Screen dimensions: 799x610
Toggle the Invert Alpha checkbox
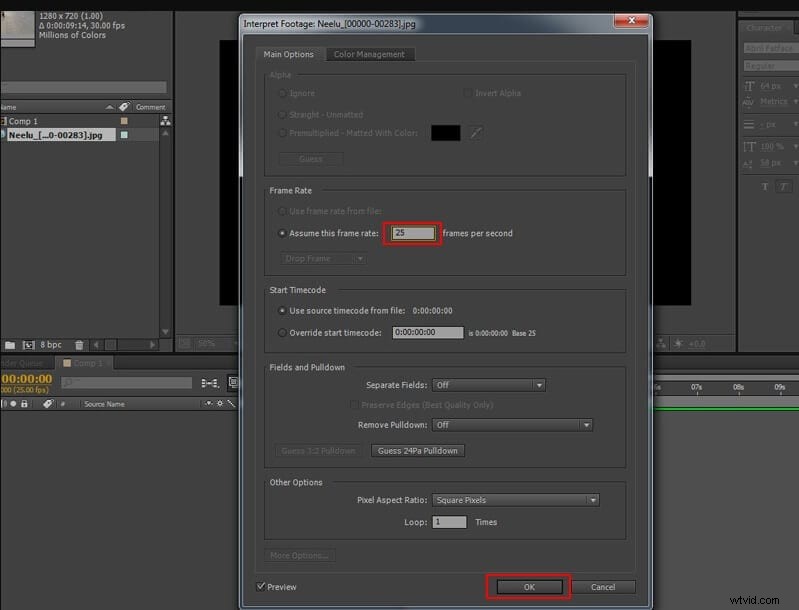467,93
